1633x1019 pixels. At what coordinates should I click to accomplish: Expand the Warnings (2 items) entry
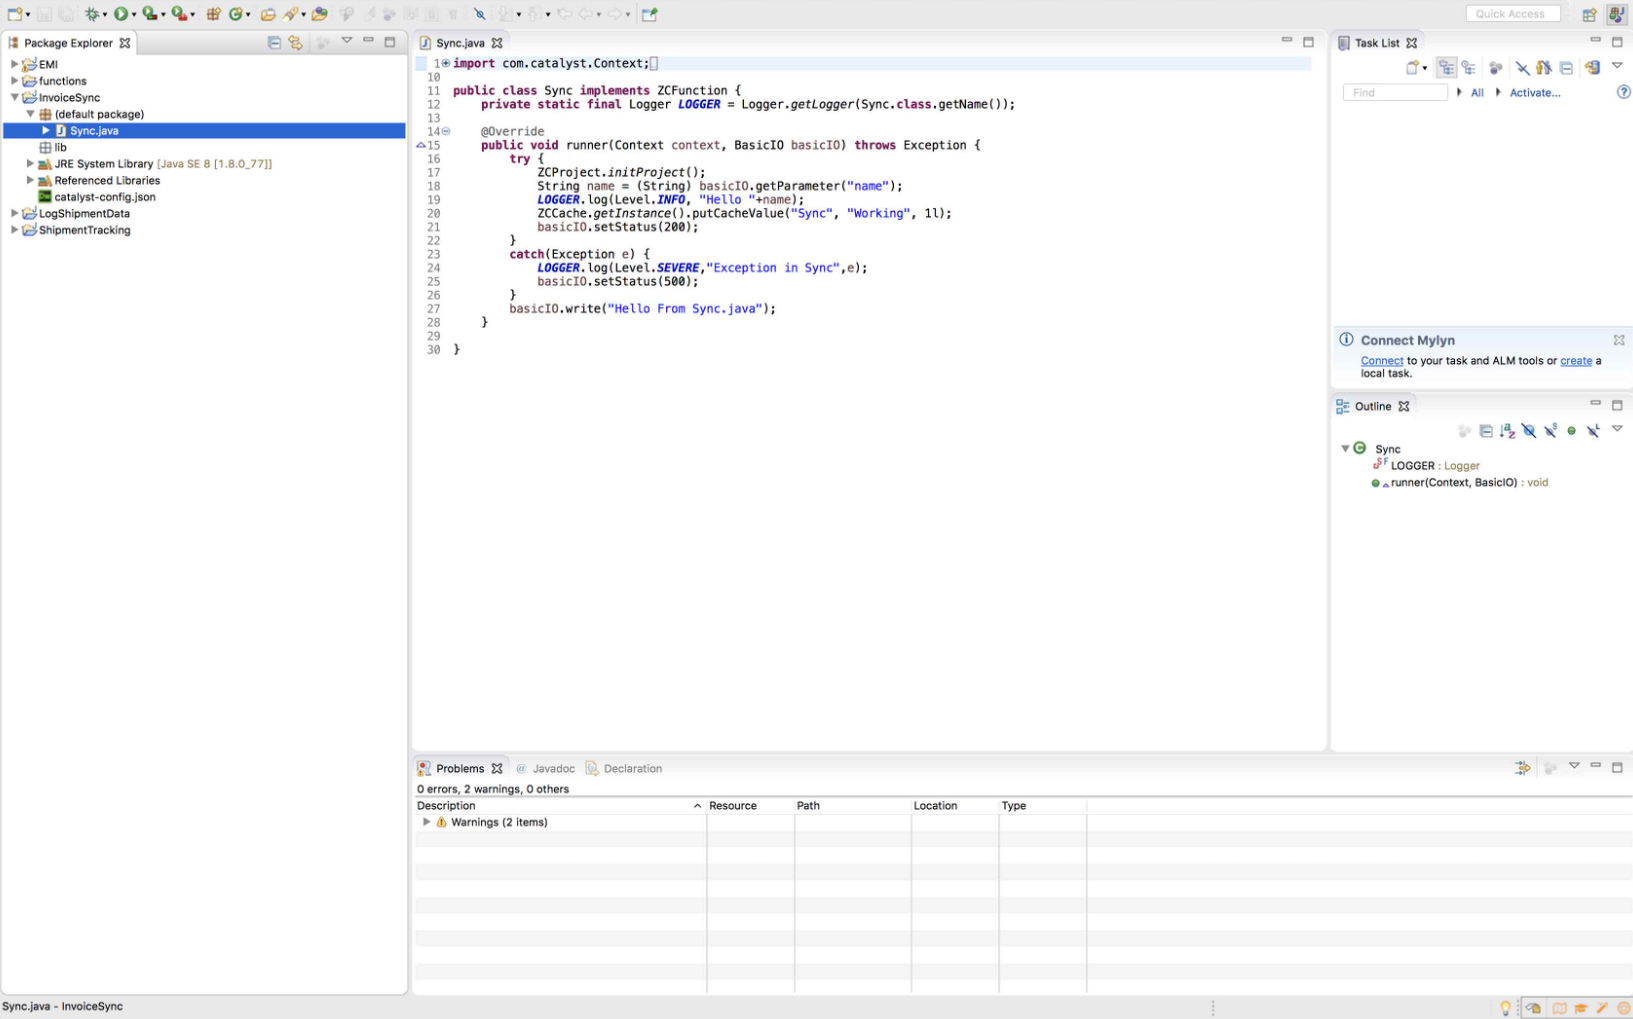(x=426, y=821)
